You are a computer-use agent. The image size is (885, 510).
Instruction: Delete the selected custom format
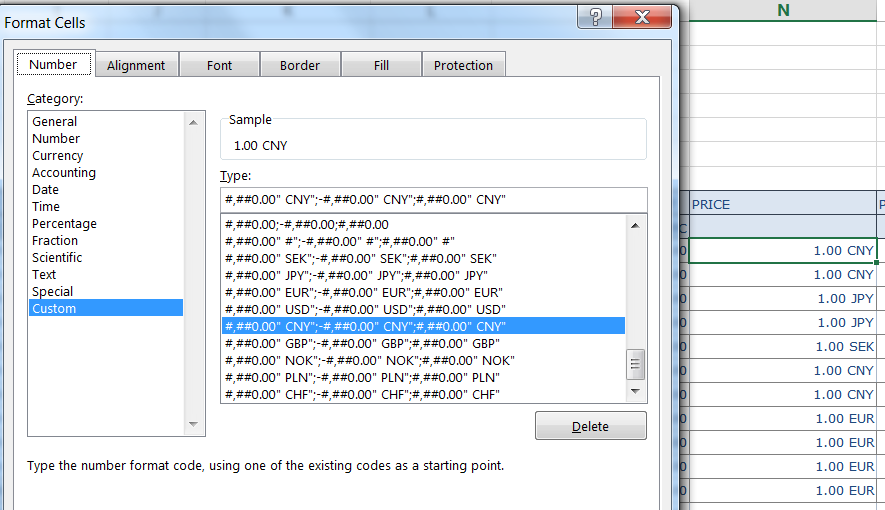point(590,426)
